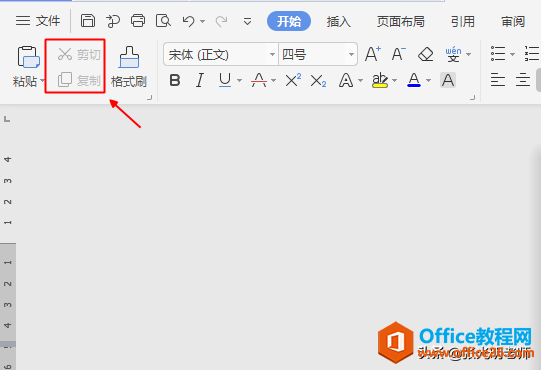This screenshot has height=370, width=541.
Task: Apply blue font color
Action: [x=414, y=80]
